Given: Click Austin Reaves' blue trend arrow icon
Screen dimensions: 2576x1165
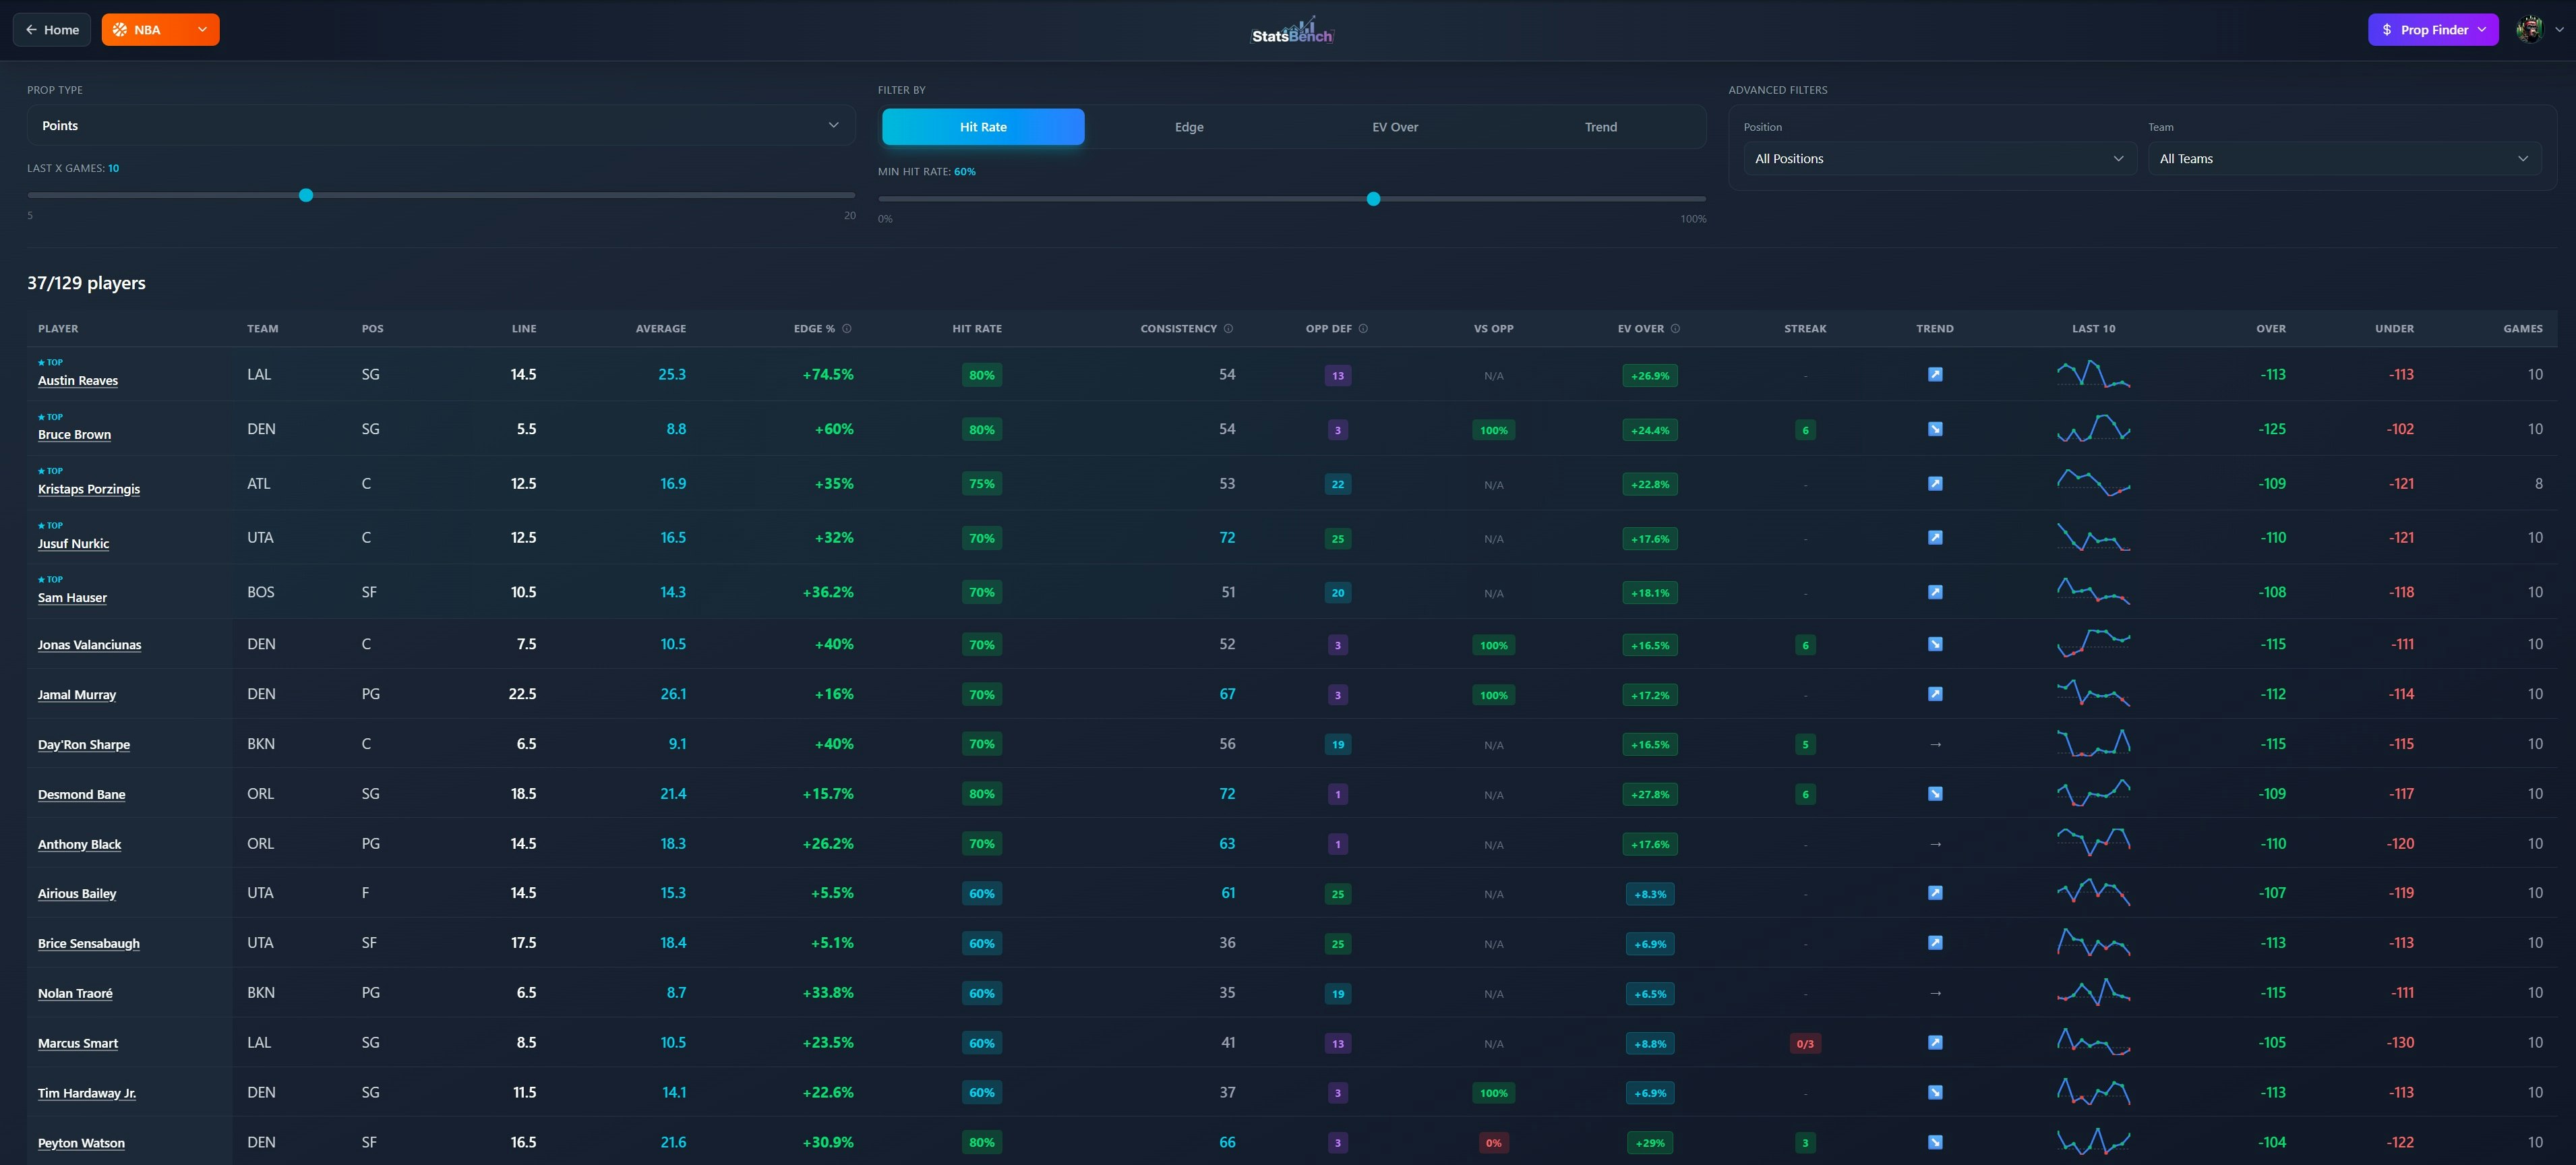Looking at the screenshot, I should coord(1935,374).
